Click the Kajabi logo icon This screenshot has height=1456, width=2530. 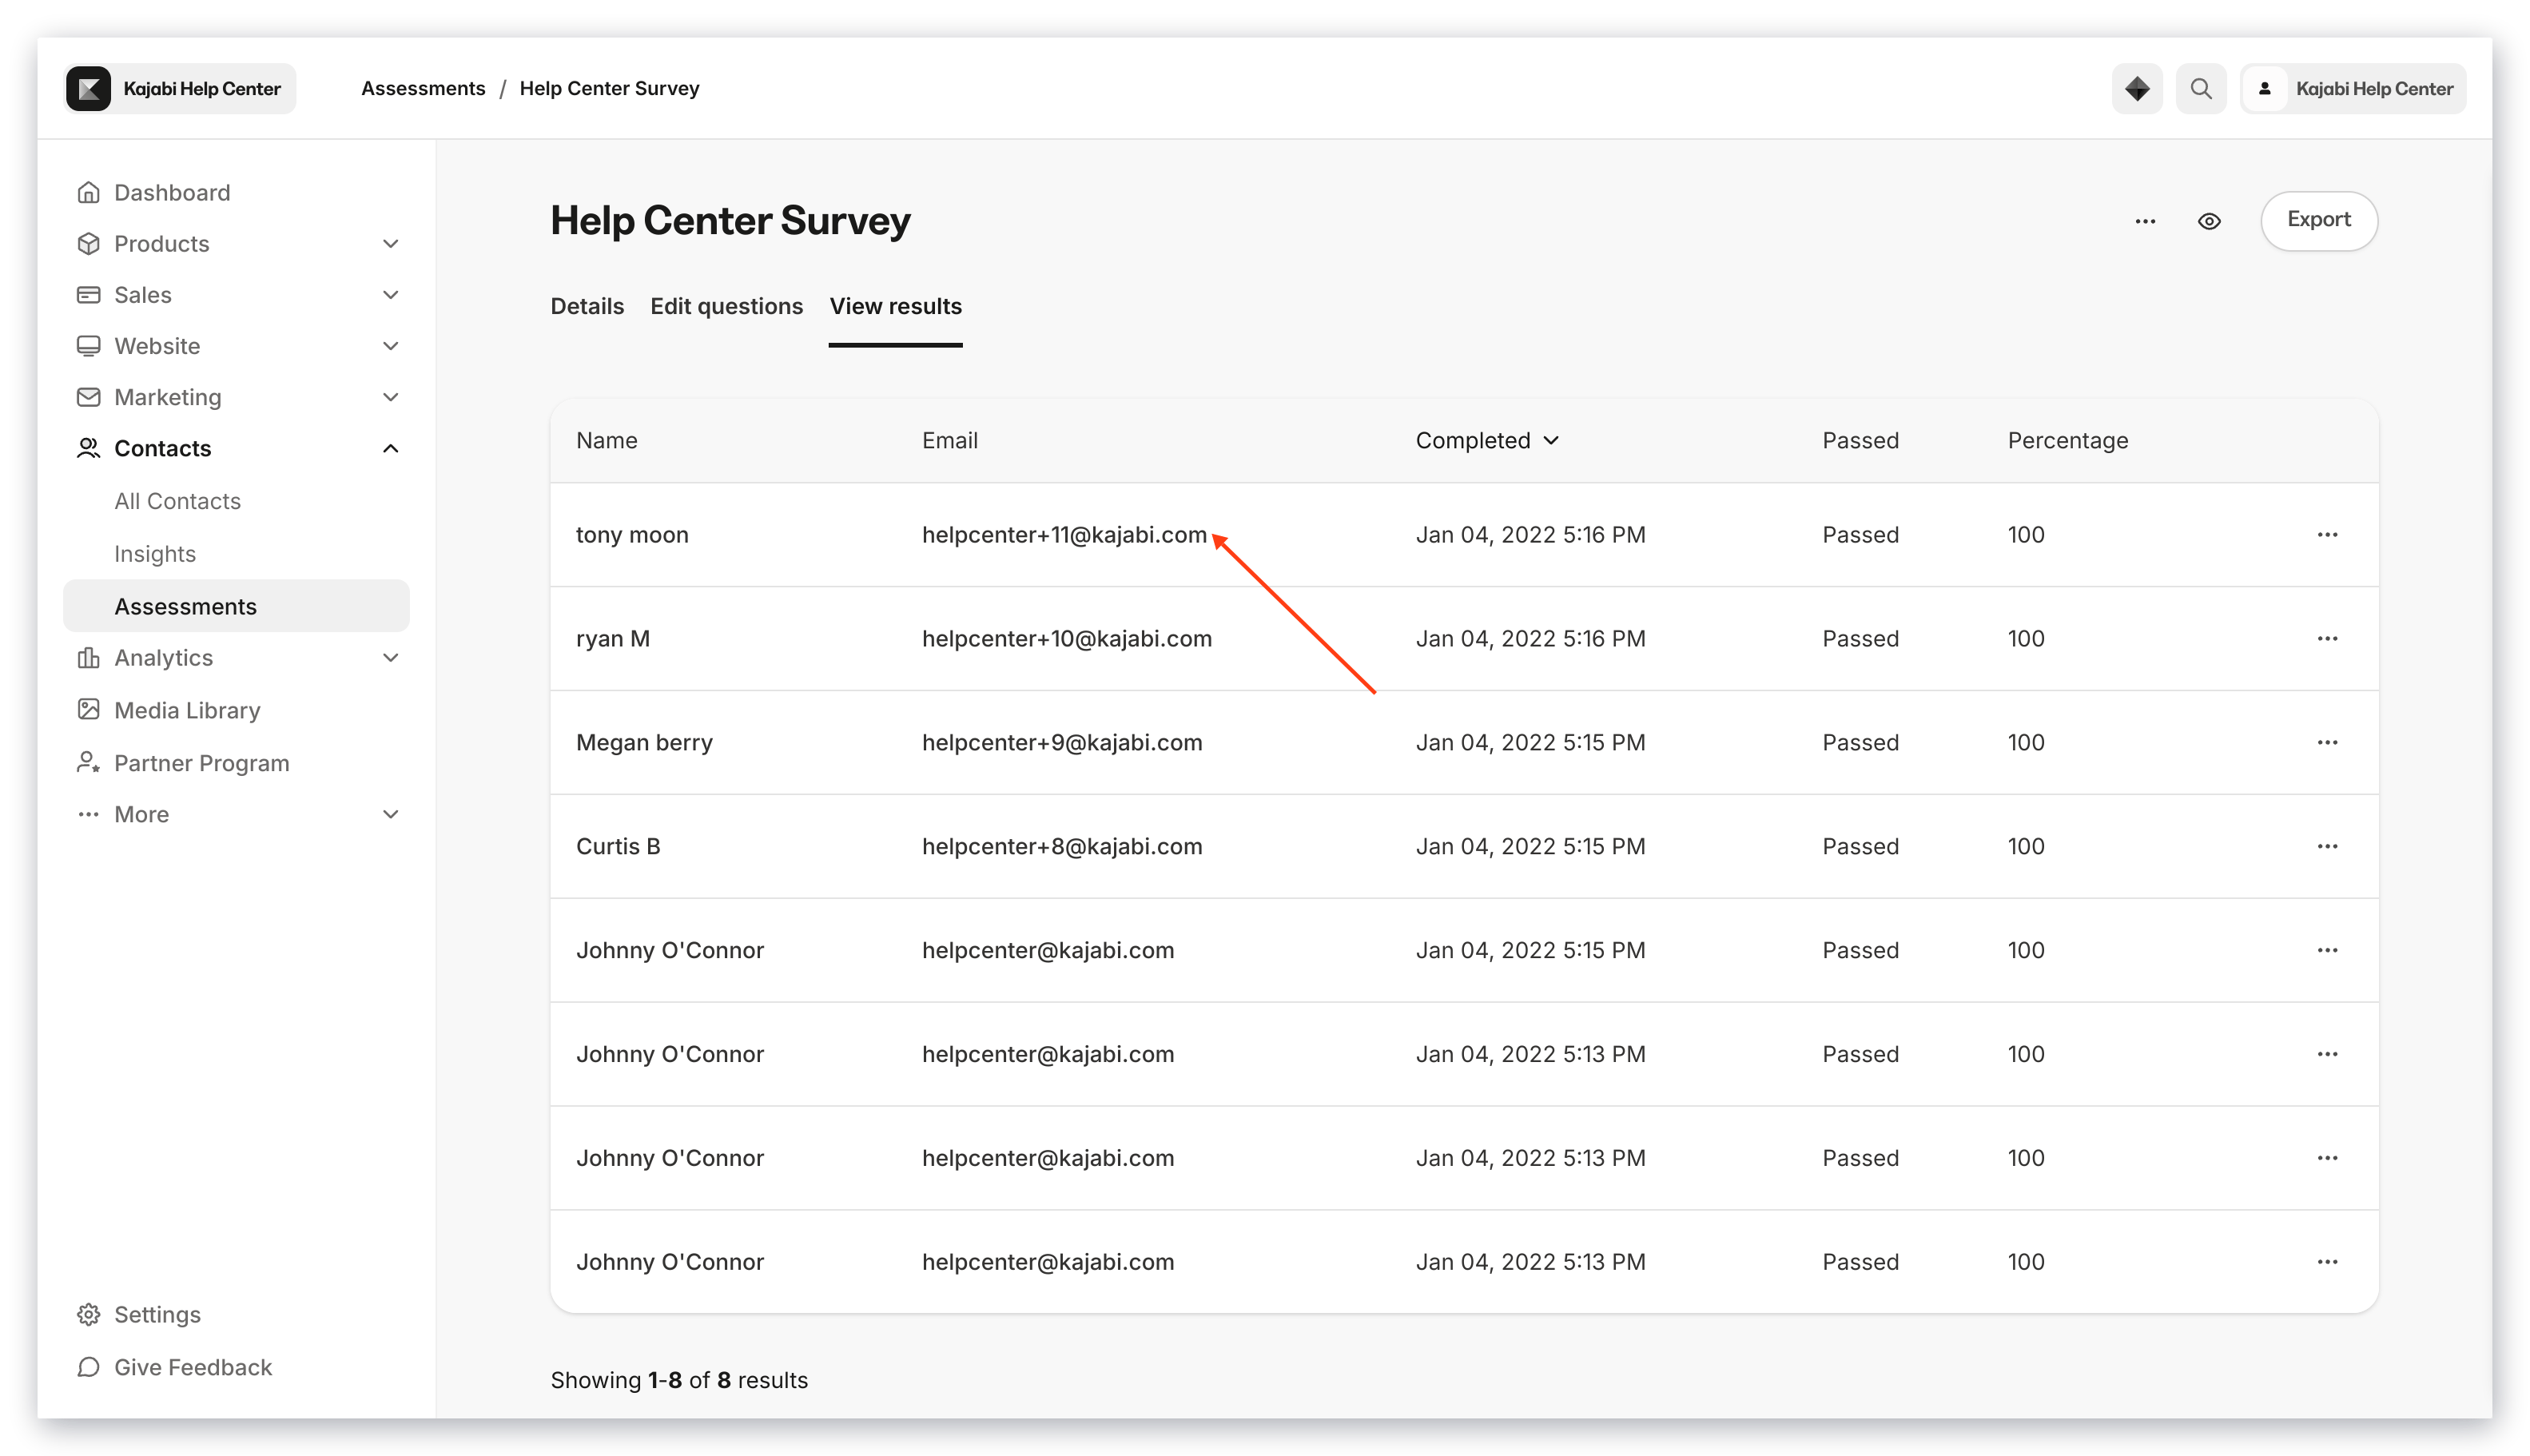(88, 88)
